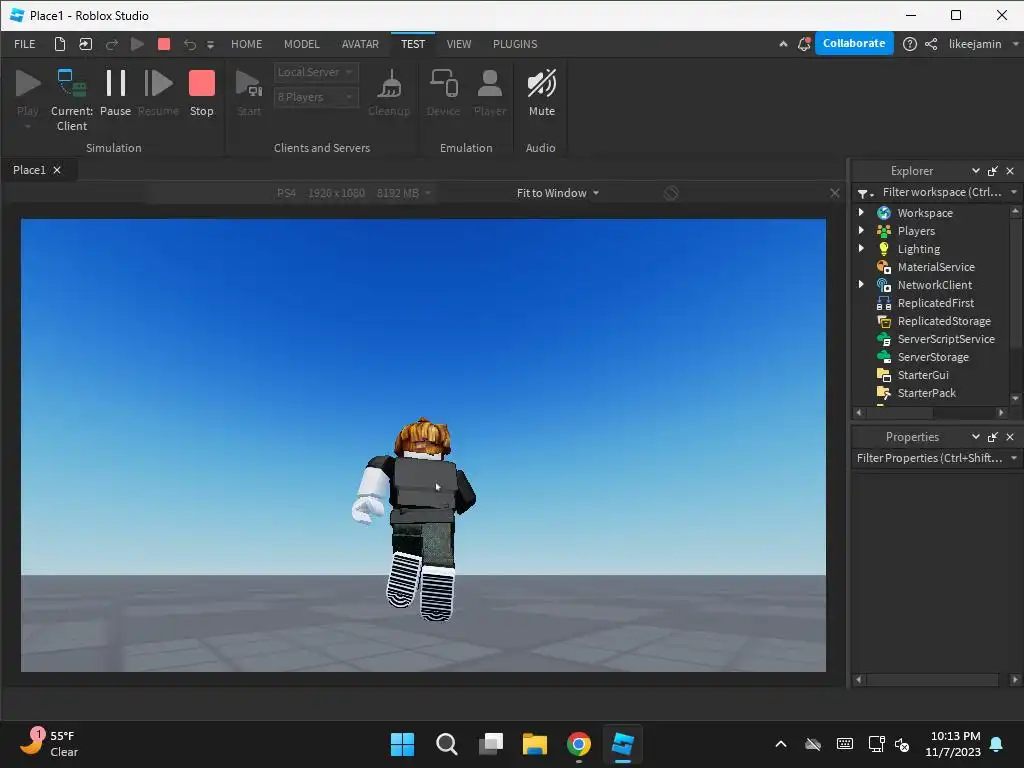Screen dimensions: 1024x768
Task: Click the Collaborate button
Action: pyautogui.click(x=854, y=43)
